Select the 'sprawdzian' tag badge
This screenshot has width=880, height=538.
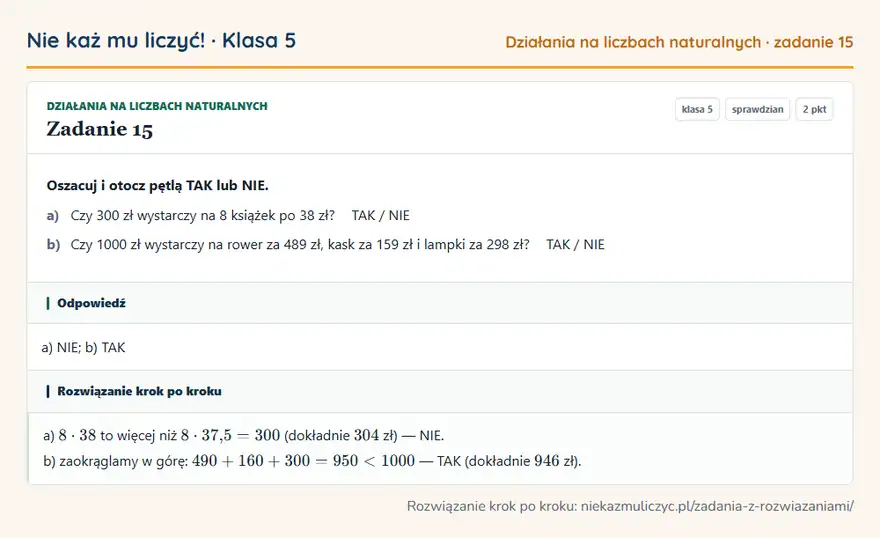pyautogui.click(x=758, y=109)
